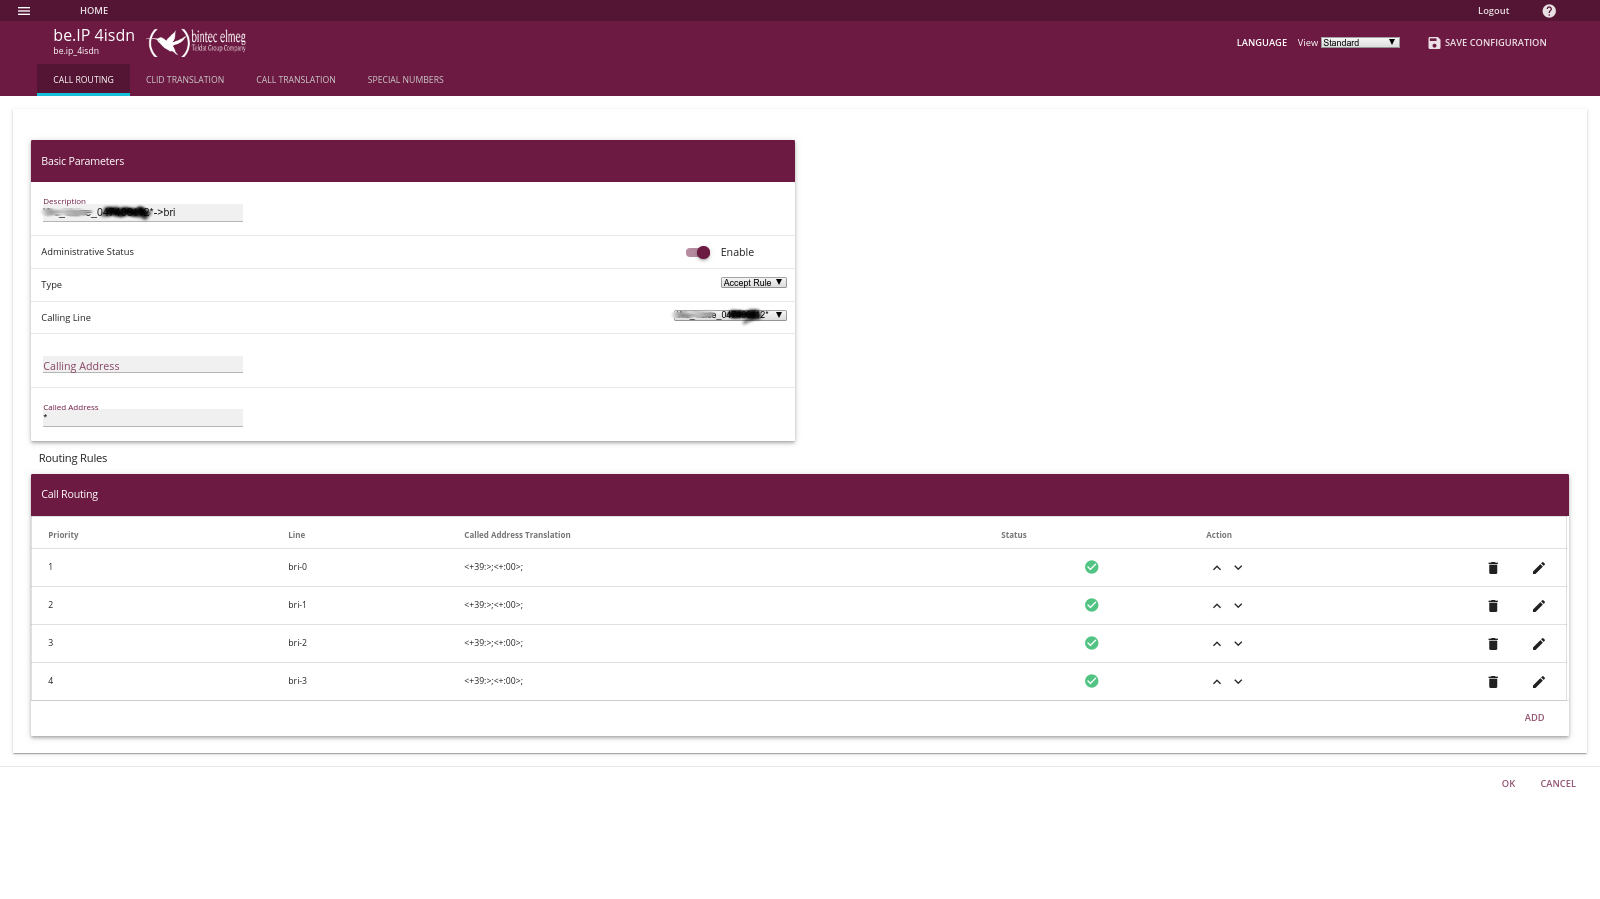The width and height of the screenshot is (1600, 899).
Task: Click the Call Routing table header bar
Action: point(800,495)
